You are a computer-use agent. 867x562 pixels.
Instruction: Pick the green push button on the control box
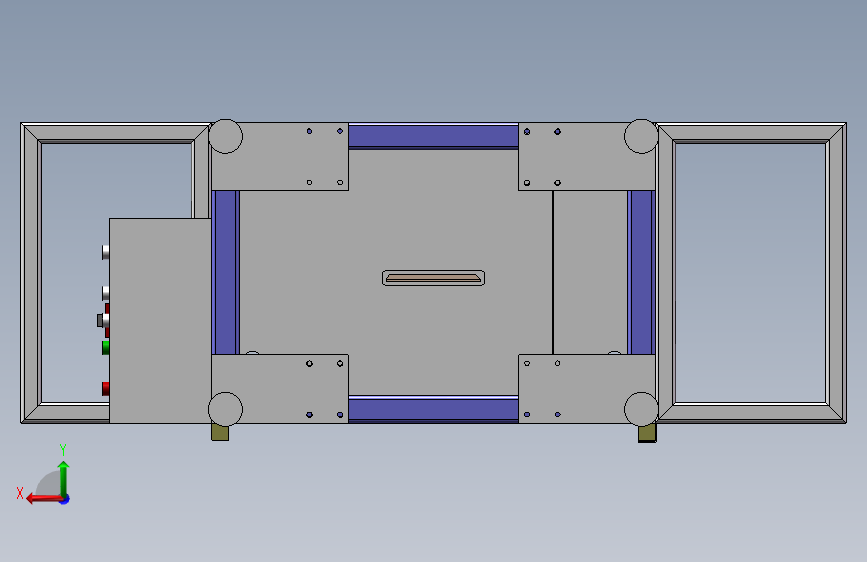pyautogui.click(x=106, y=347)
